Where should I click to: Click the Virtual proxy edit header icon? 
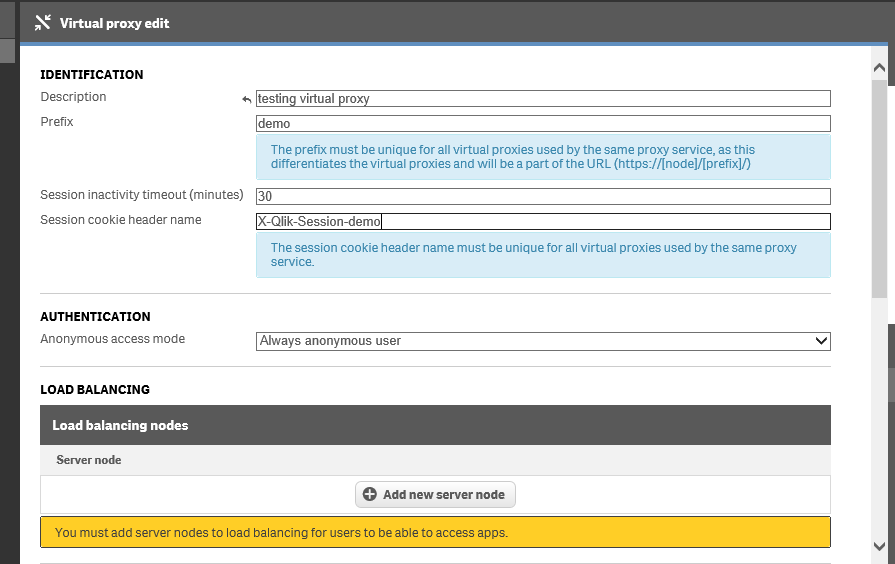pos(42,23)
